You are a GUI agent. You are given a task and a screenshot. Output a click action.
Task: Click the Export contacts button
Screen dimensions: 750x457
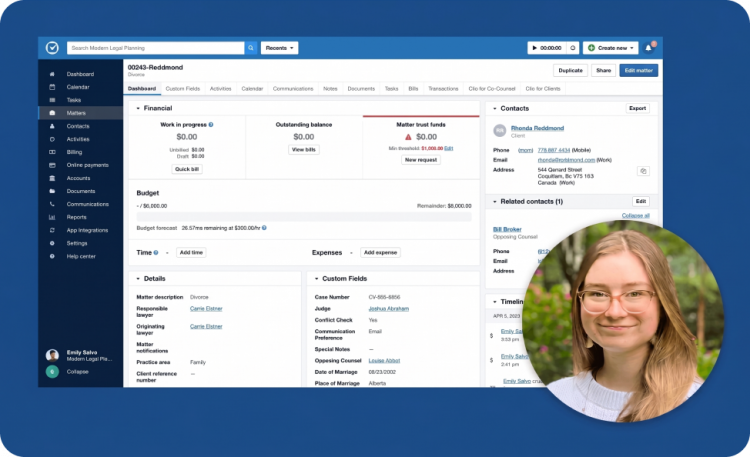(638, 108)
